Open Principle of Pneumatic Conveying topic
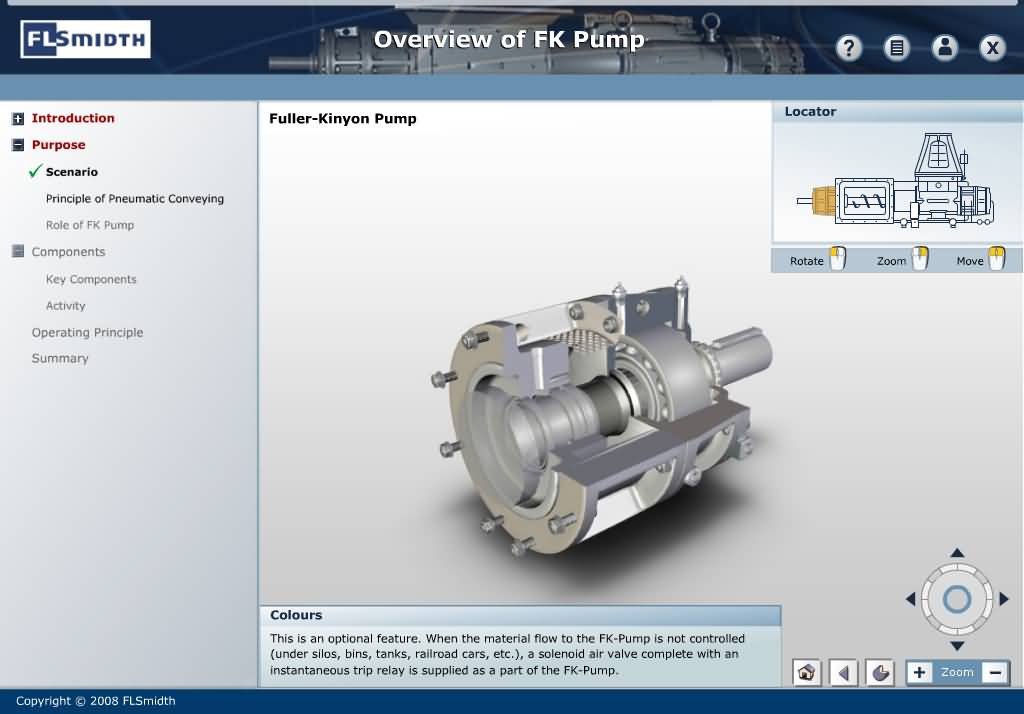This screenshot has height=714, width=1024. (135, 199)
